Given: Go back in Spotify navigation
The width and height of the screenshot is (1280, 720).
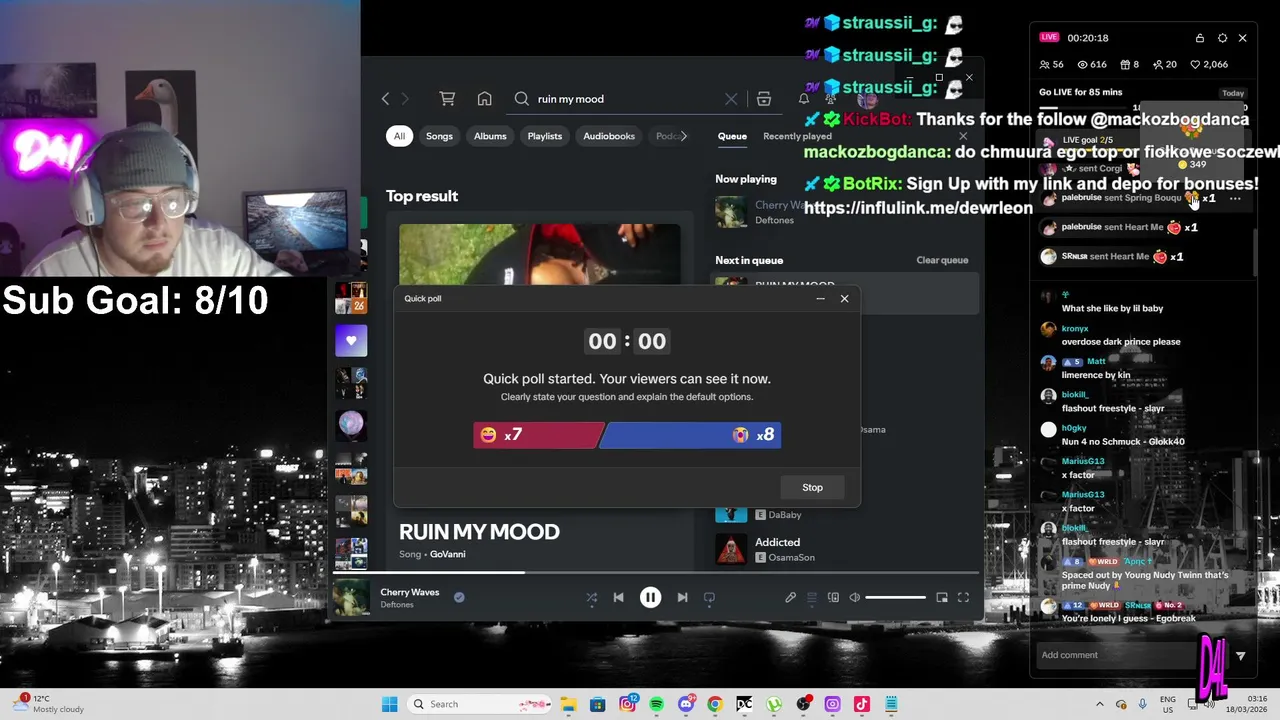Looking at the screenshot, I should tap(385, 99).
